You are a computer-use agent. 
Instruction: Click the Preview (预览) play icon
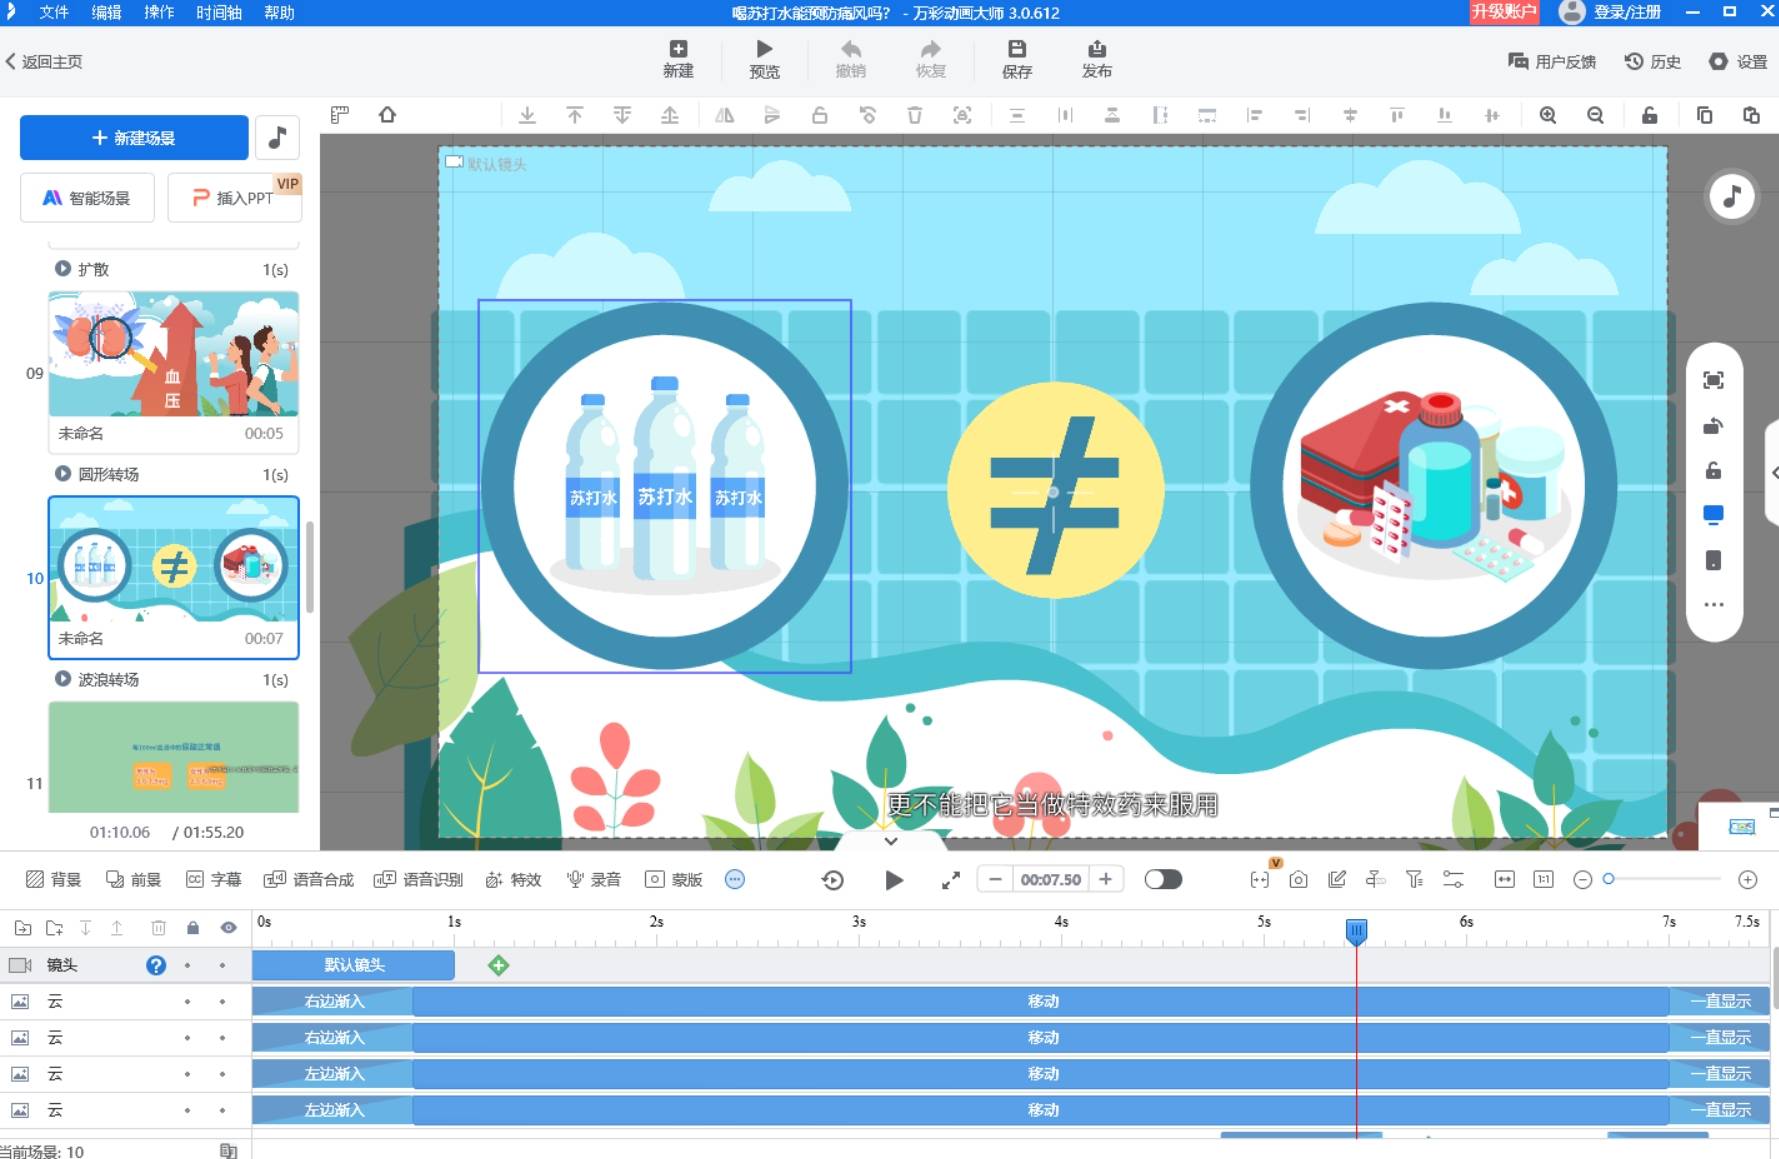click(764, 49)
